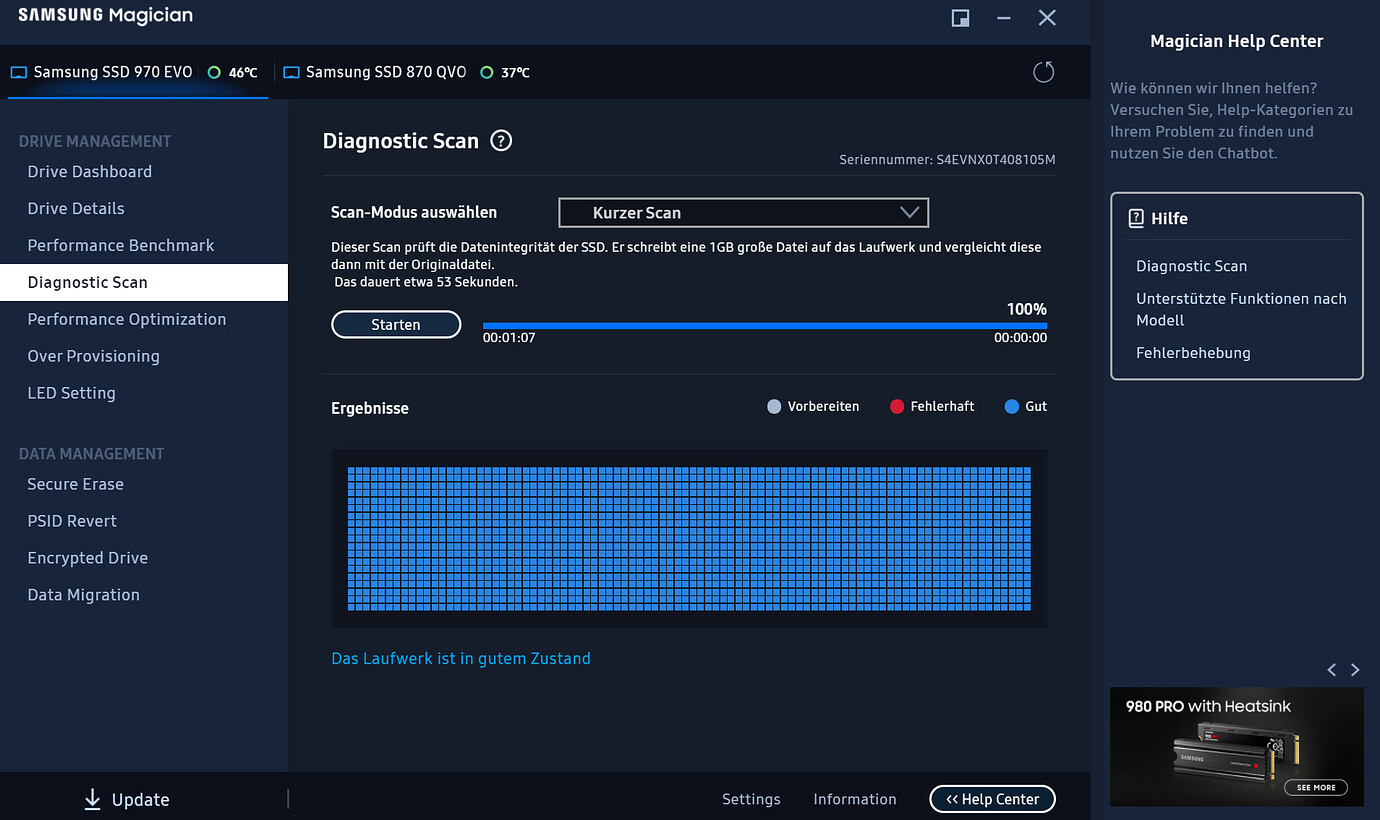Select Secure Erase under Data Management

(x=76, y=484)
